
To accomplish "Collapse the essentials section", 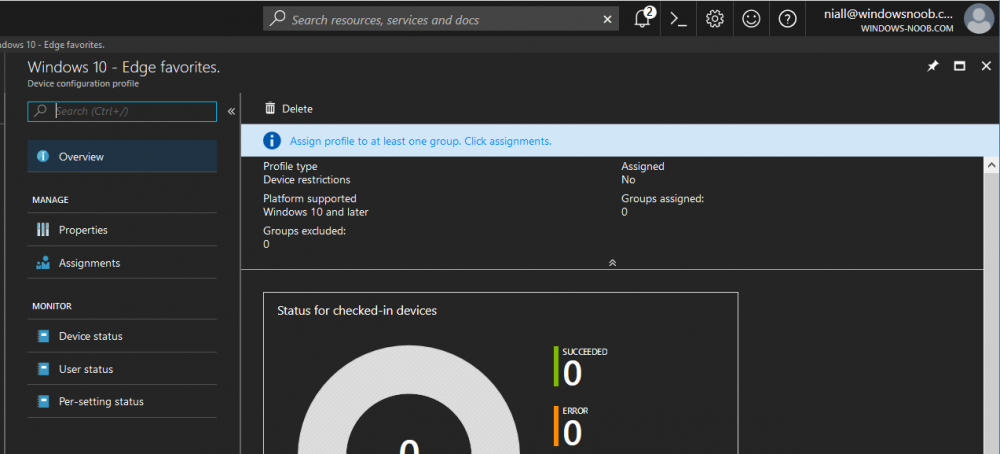I will tap(612, 262).
